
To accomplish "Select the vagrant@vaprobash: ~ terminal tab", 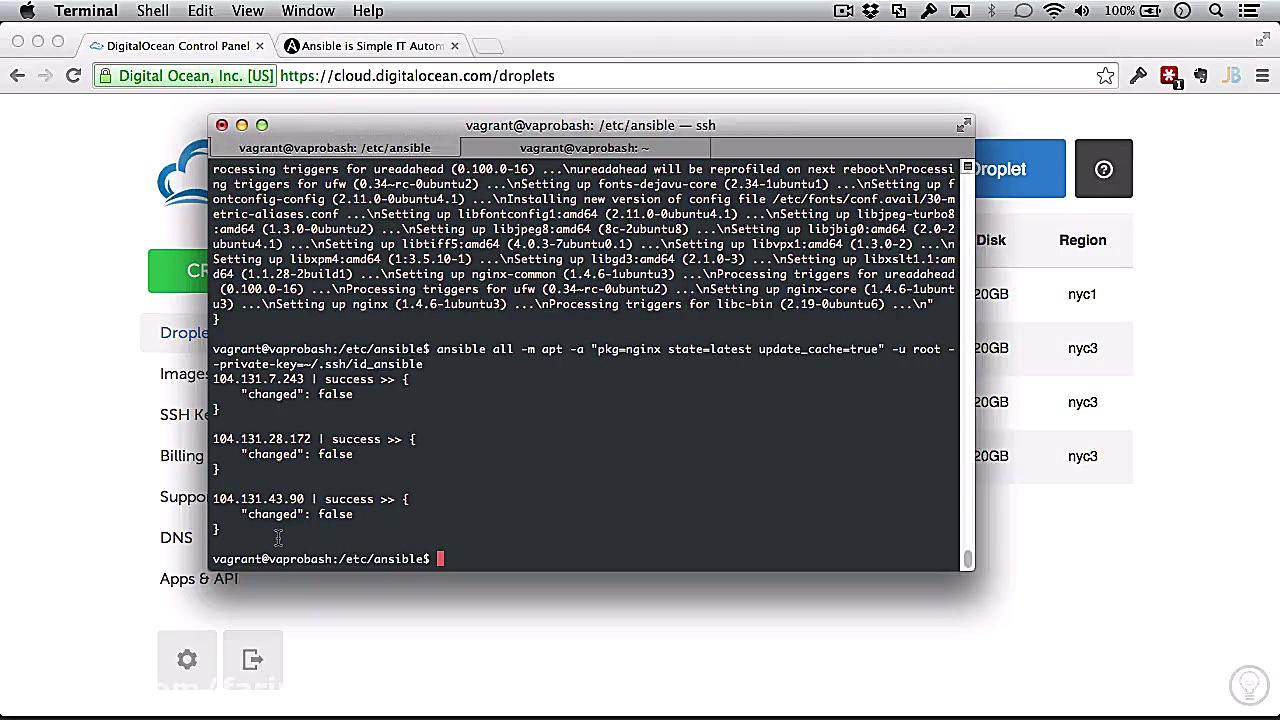I will point(585,148).
